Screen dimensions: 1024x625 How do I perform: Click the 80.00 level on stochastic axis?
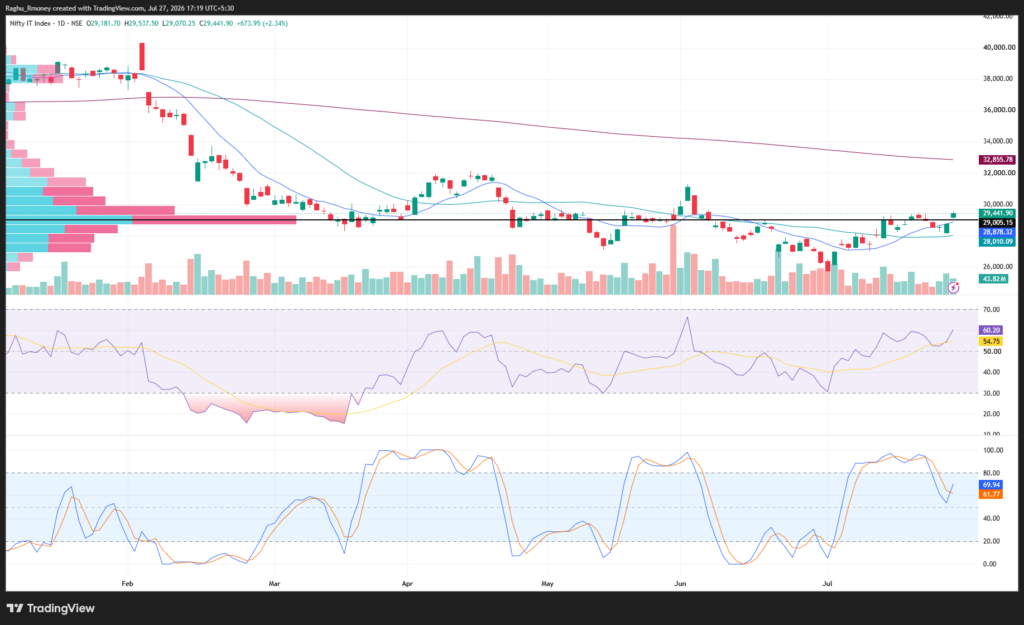tap(991, 473)
